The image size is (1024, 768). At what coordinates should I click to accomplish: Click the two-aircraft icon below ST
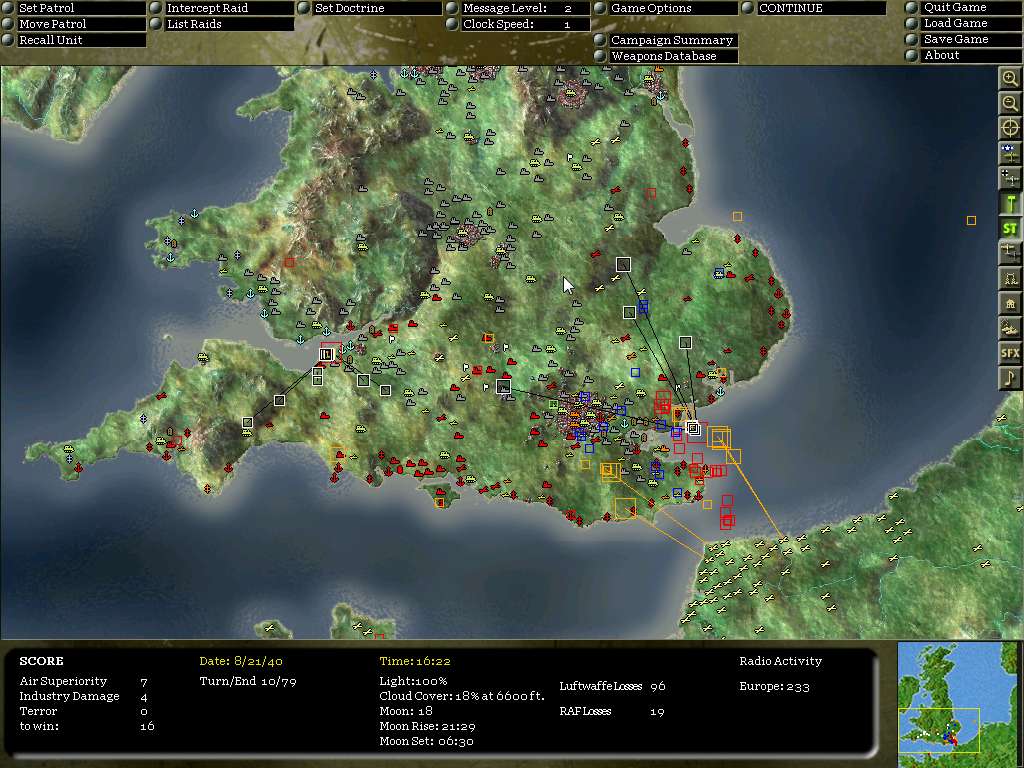[1010, 253]
